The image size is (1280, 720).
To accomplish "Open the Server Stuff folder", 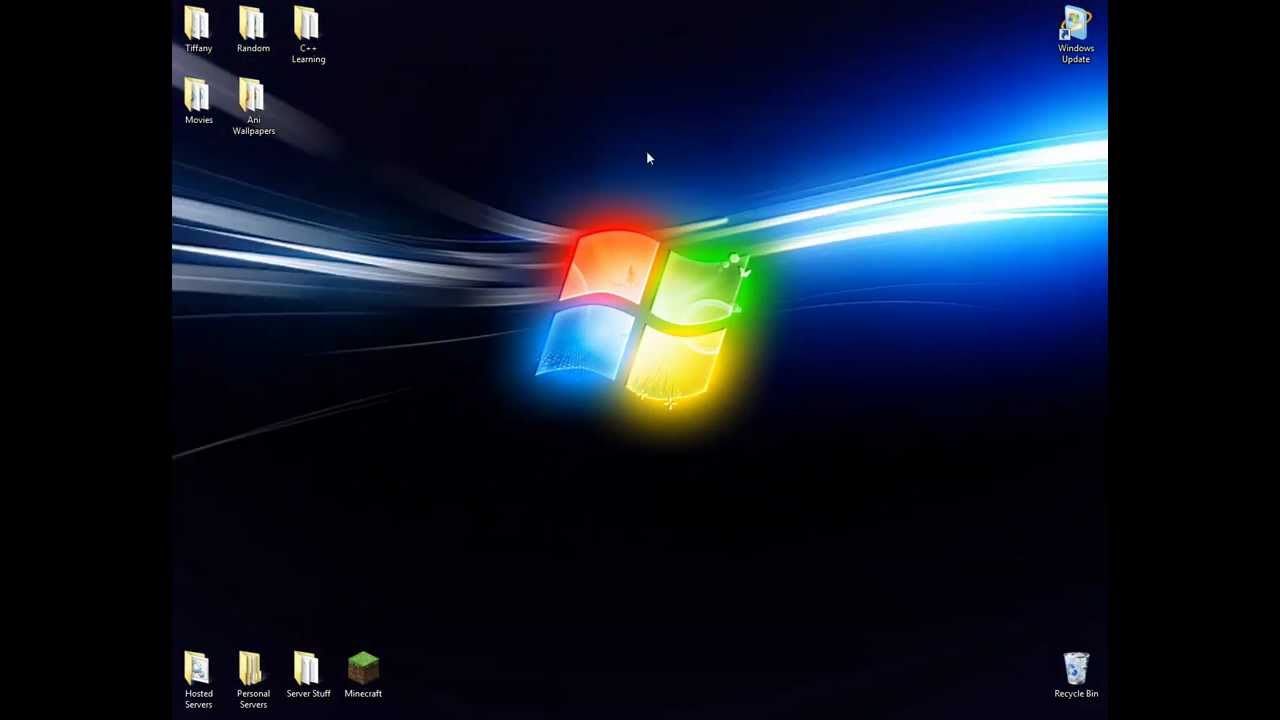I will pos(308,665).
